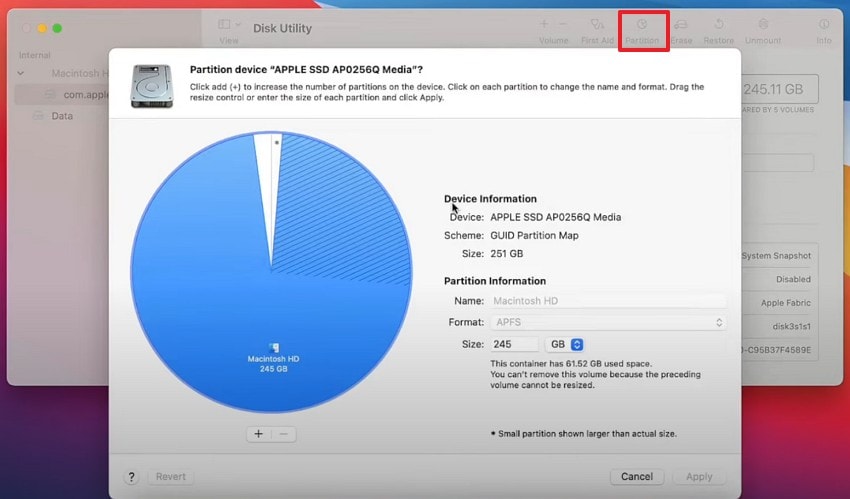Open the Info toolbar icon
850x499 pixels.
(824, 24)
